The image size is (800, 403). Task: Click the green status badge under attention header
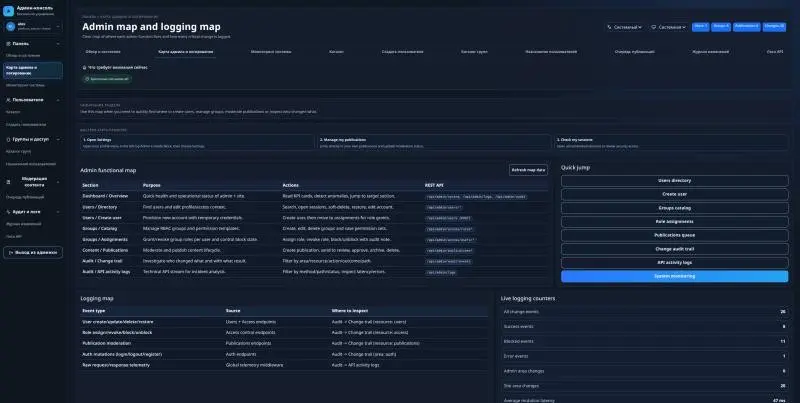tap(107, 79)
